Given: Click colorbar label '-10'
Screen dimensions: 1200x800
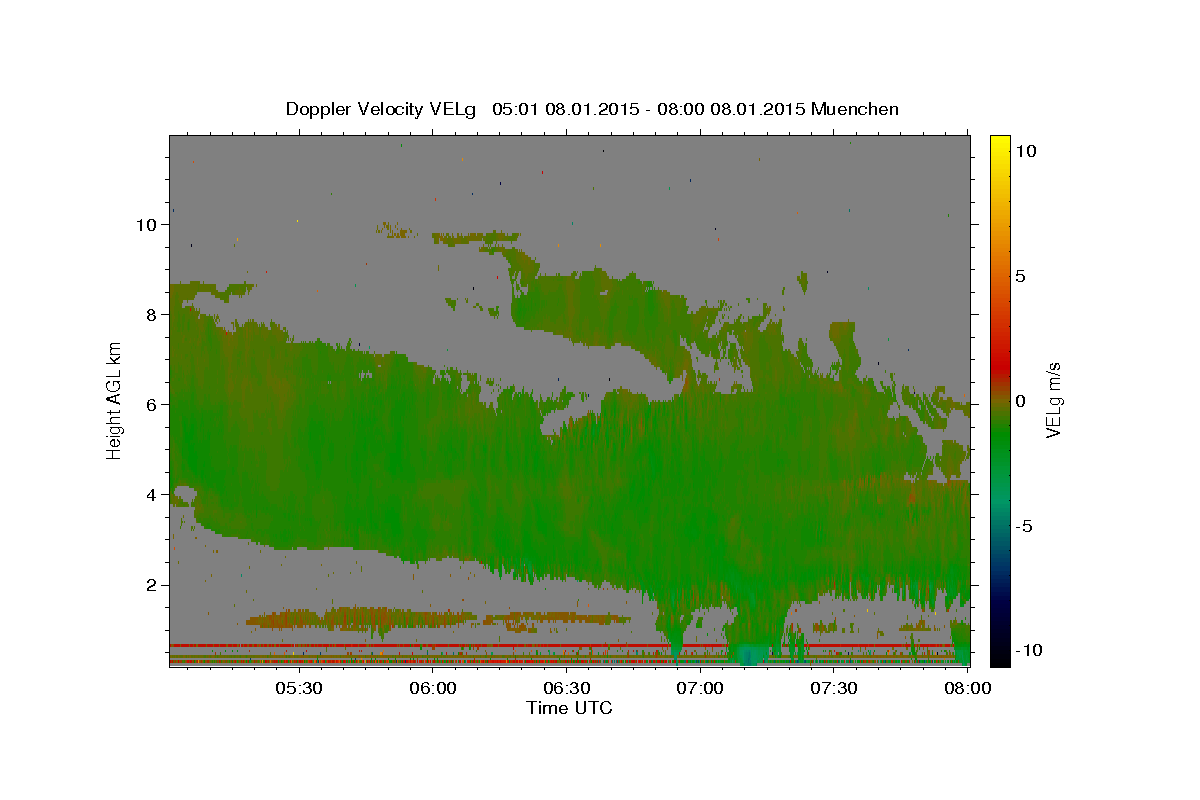Looking at the screenshot, I should click(1030, 650).
